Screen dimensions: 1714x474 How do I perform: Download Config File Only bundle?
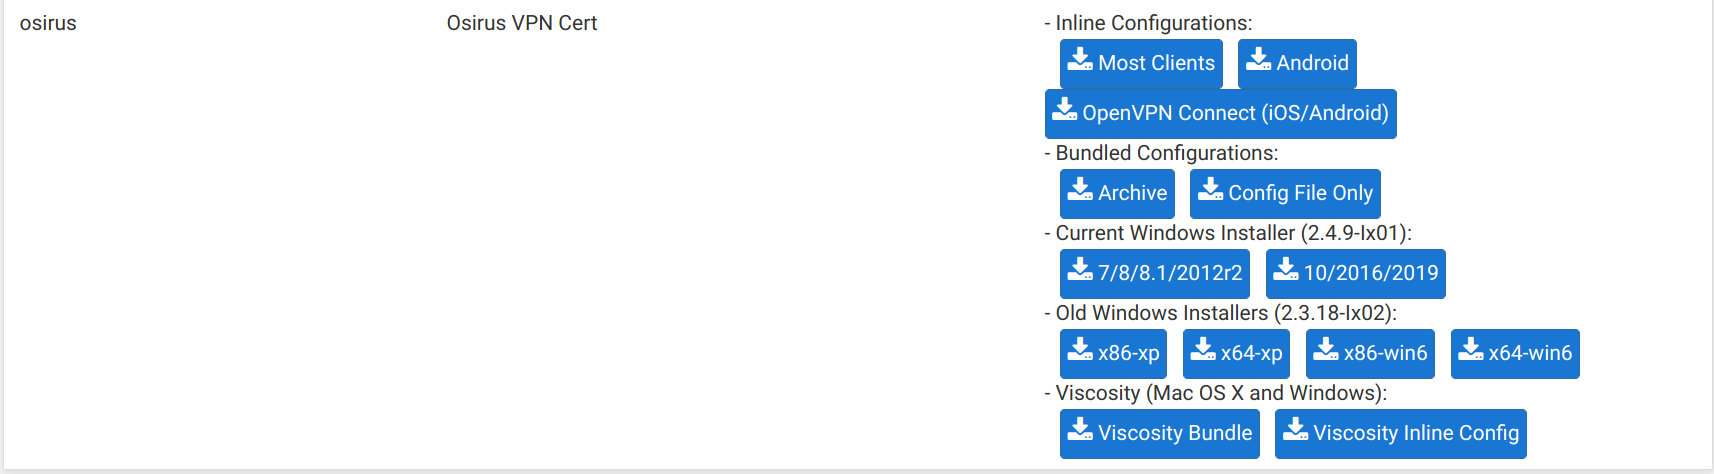1285,194
